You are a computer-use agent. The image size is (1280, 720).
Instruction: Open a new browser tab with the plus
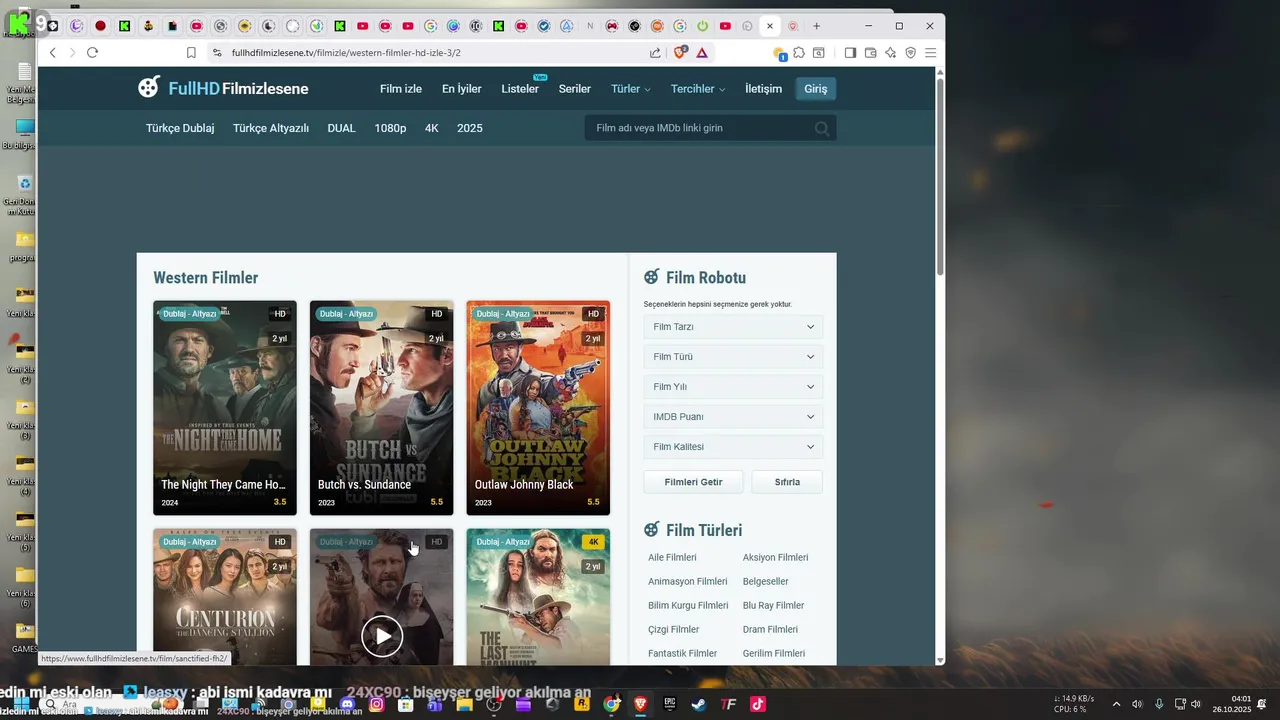[x=816, y=26]
